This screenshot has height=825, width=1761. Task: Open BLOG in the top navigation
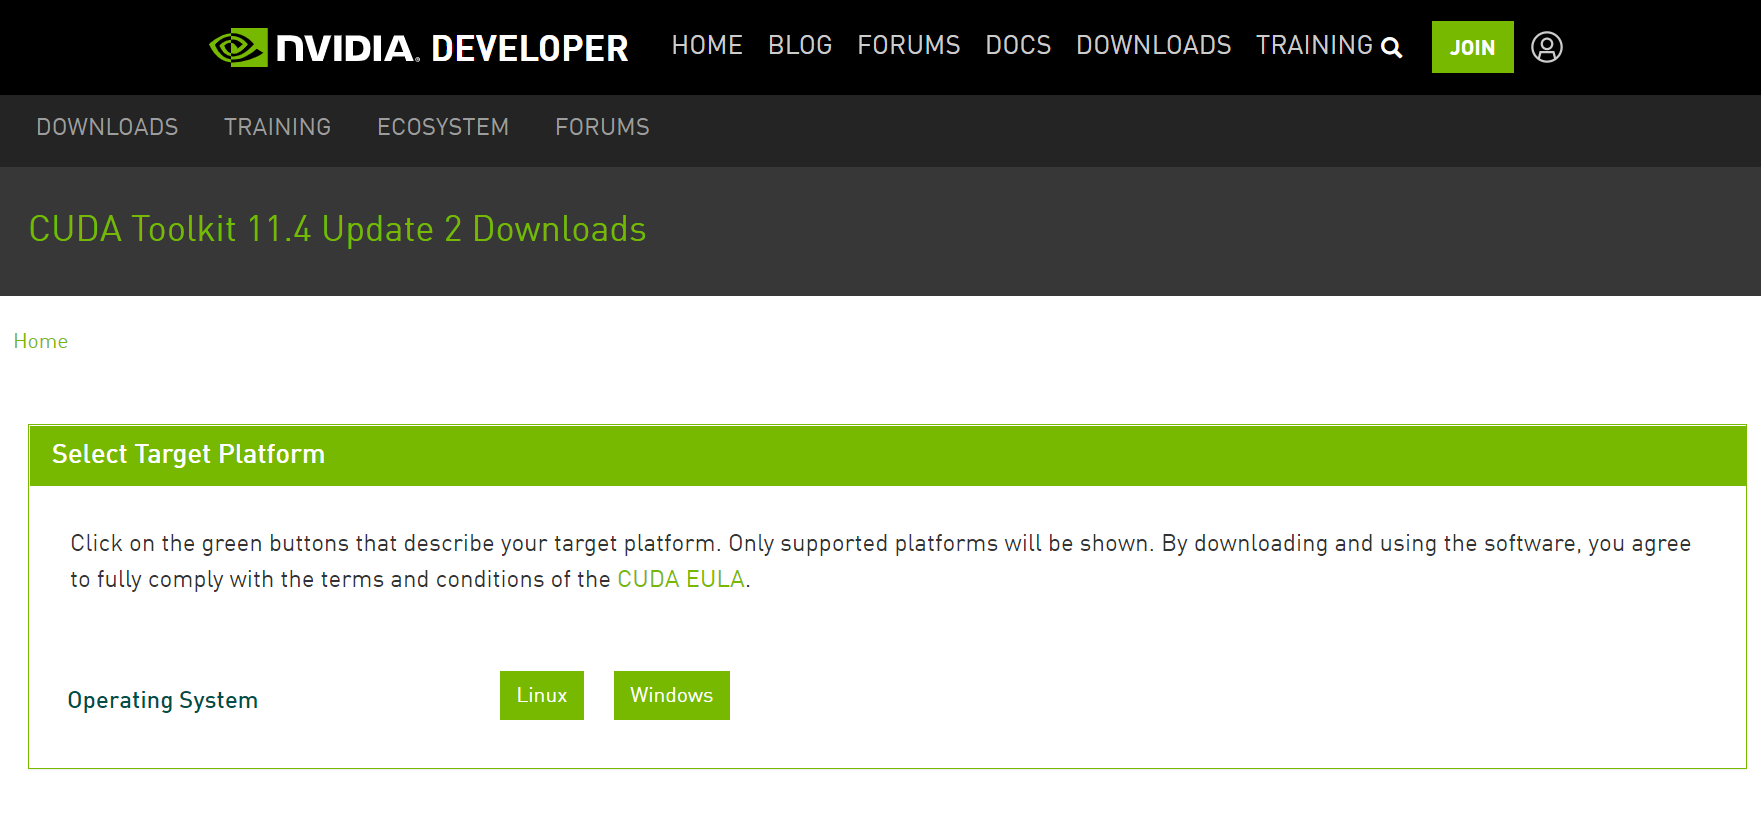click(x=800, y=45)
